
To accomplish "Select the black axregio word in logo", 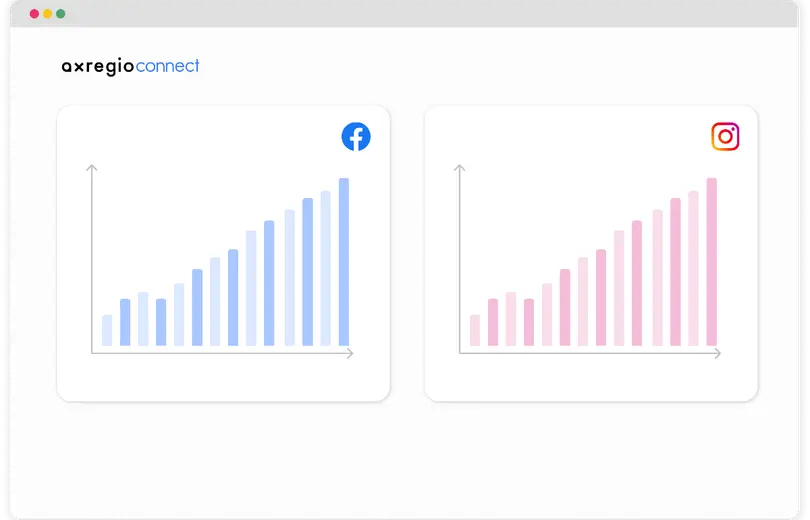I will pyautogui.click(x=98, y=67).
